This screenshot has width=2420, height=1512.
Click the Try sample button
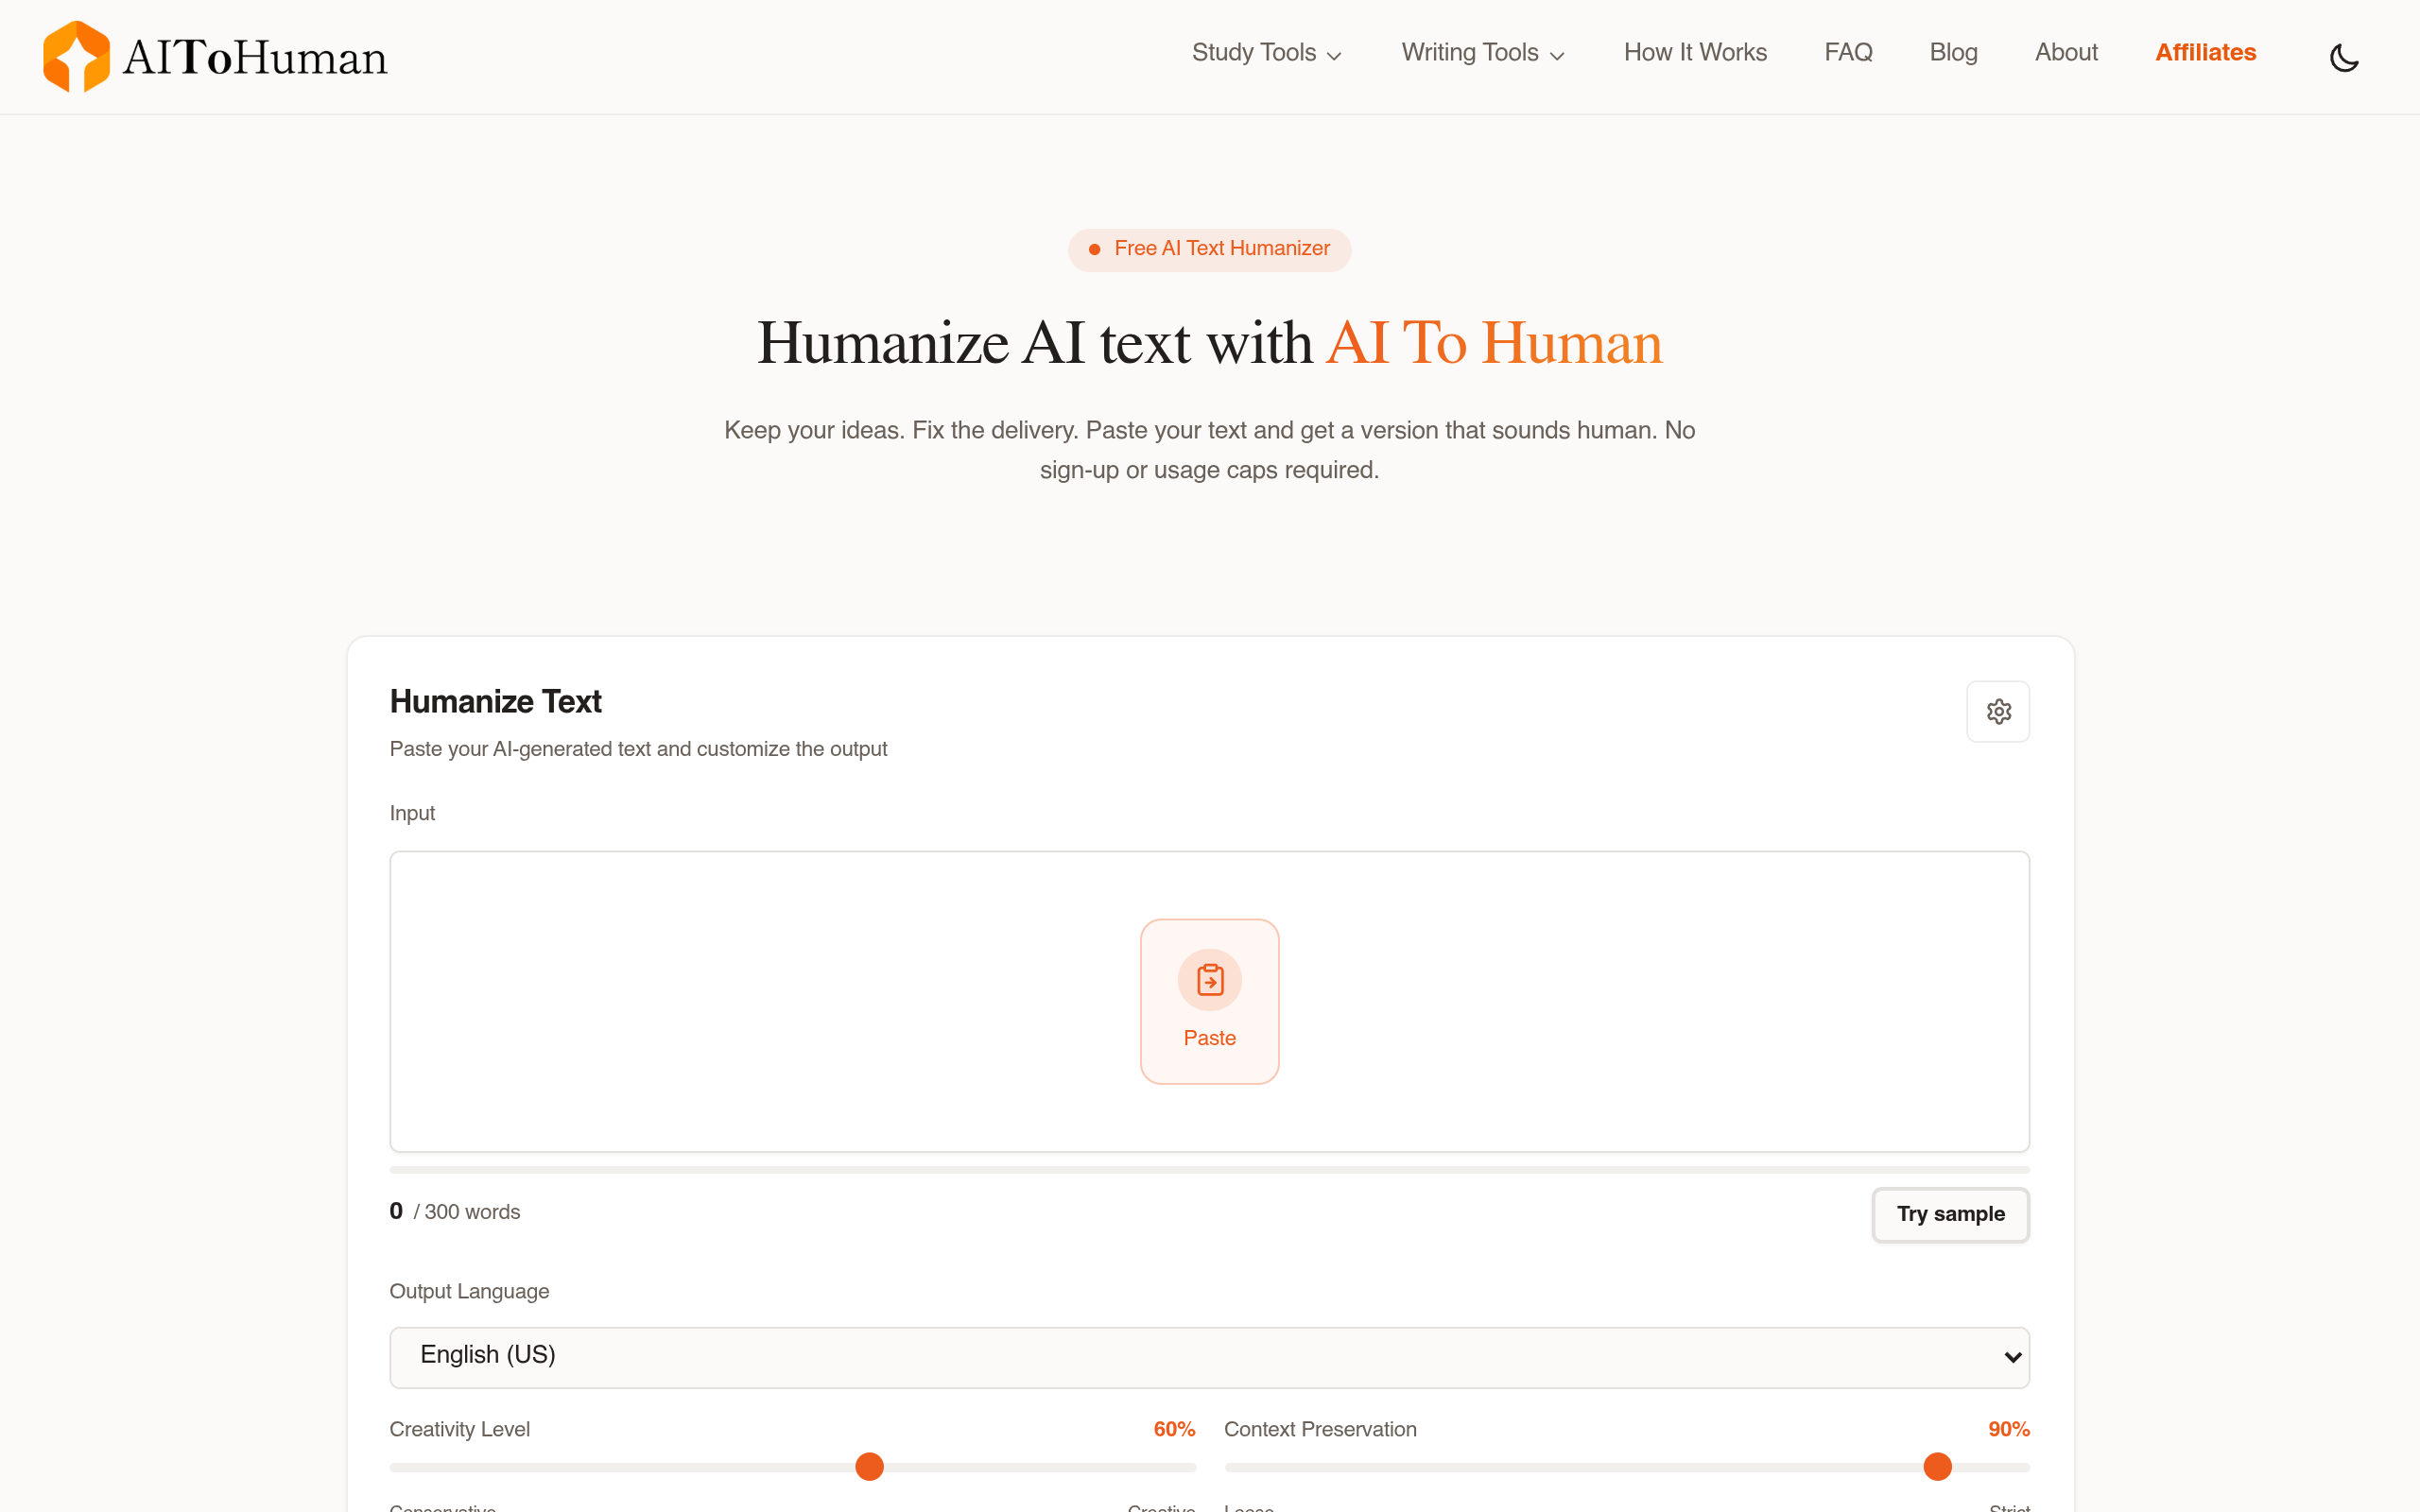[x=1950, y=1214]
